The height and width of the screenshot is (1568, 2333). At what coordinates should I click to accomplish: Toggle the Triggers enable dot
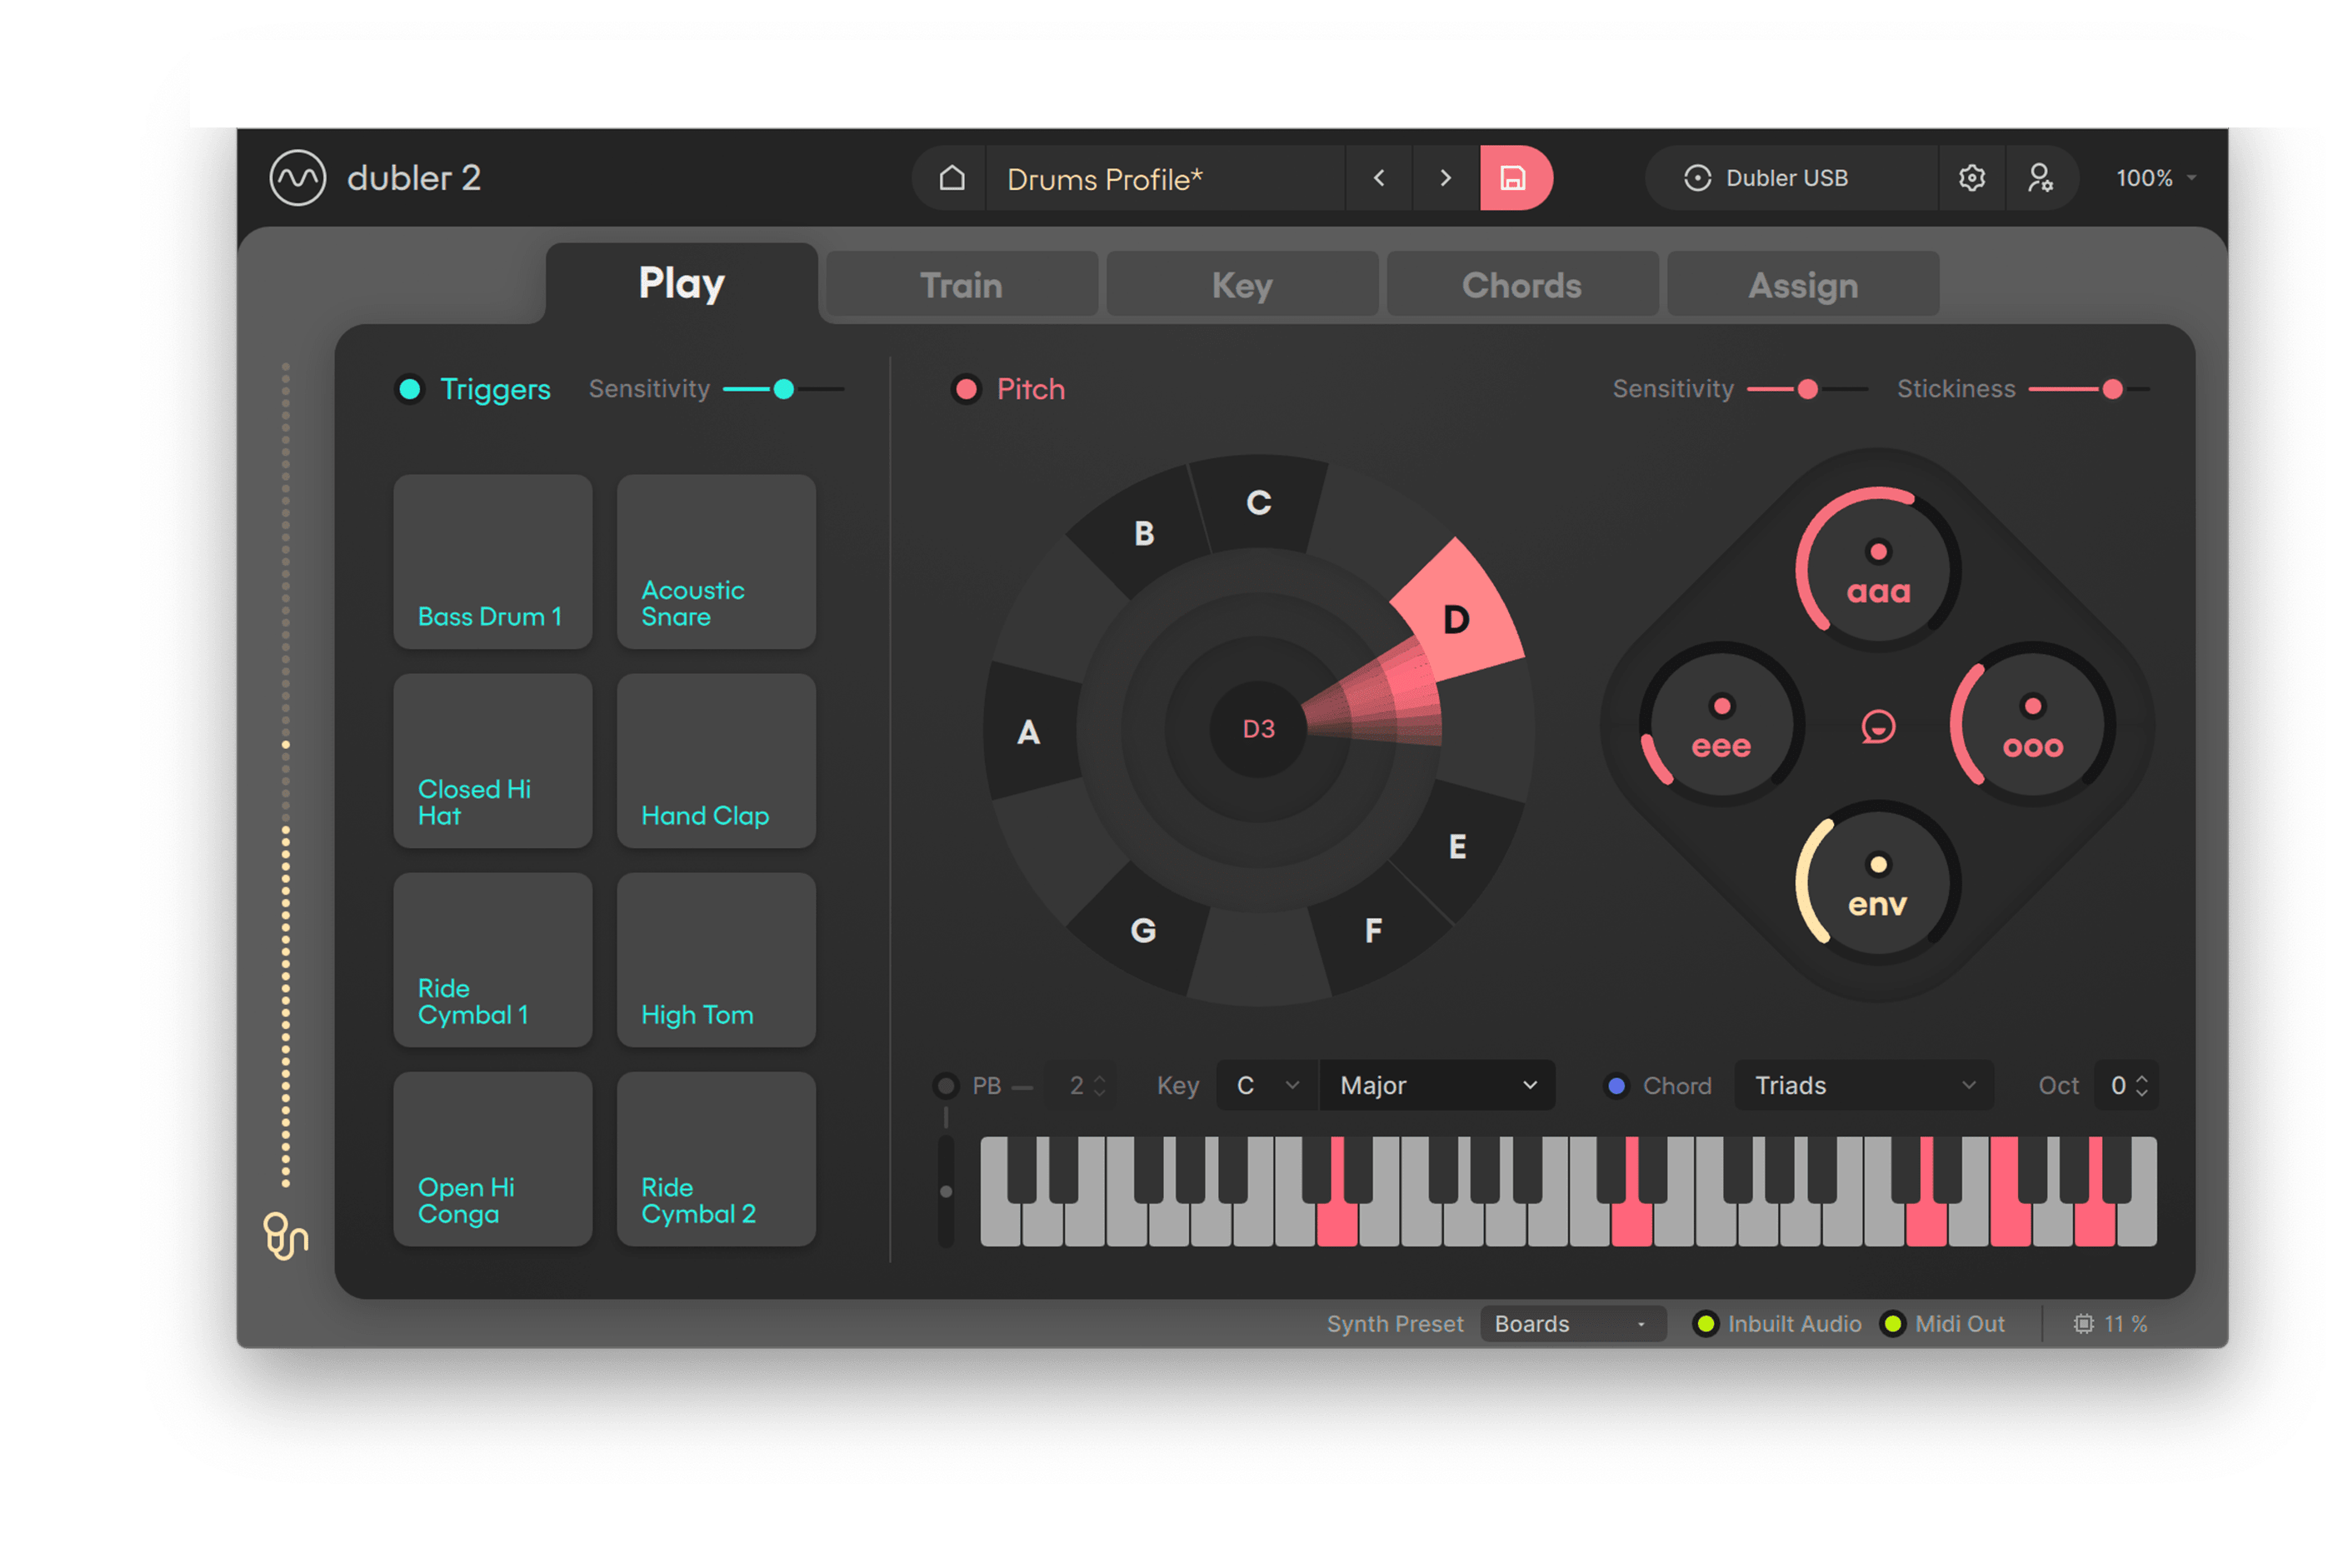[x=410, y=389]
